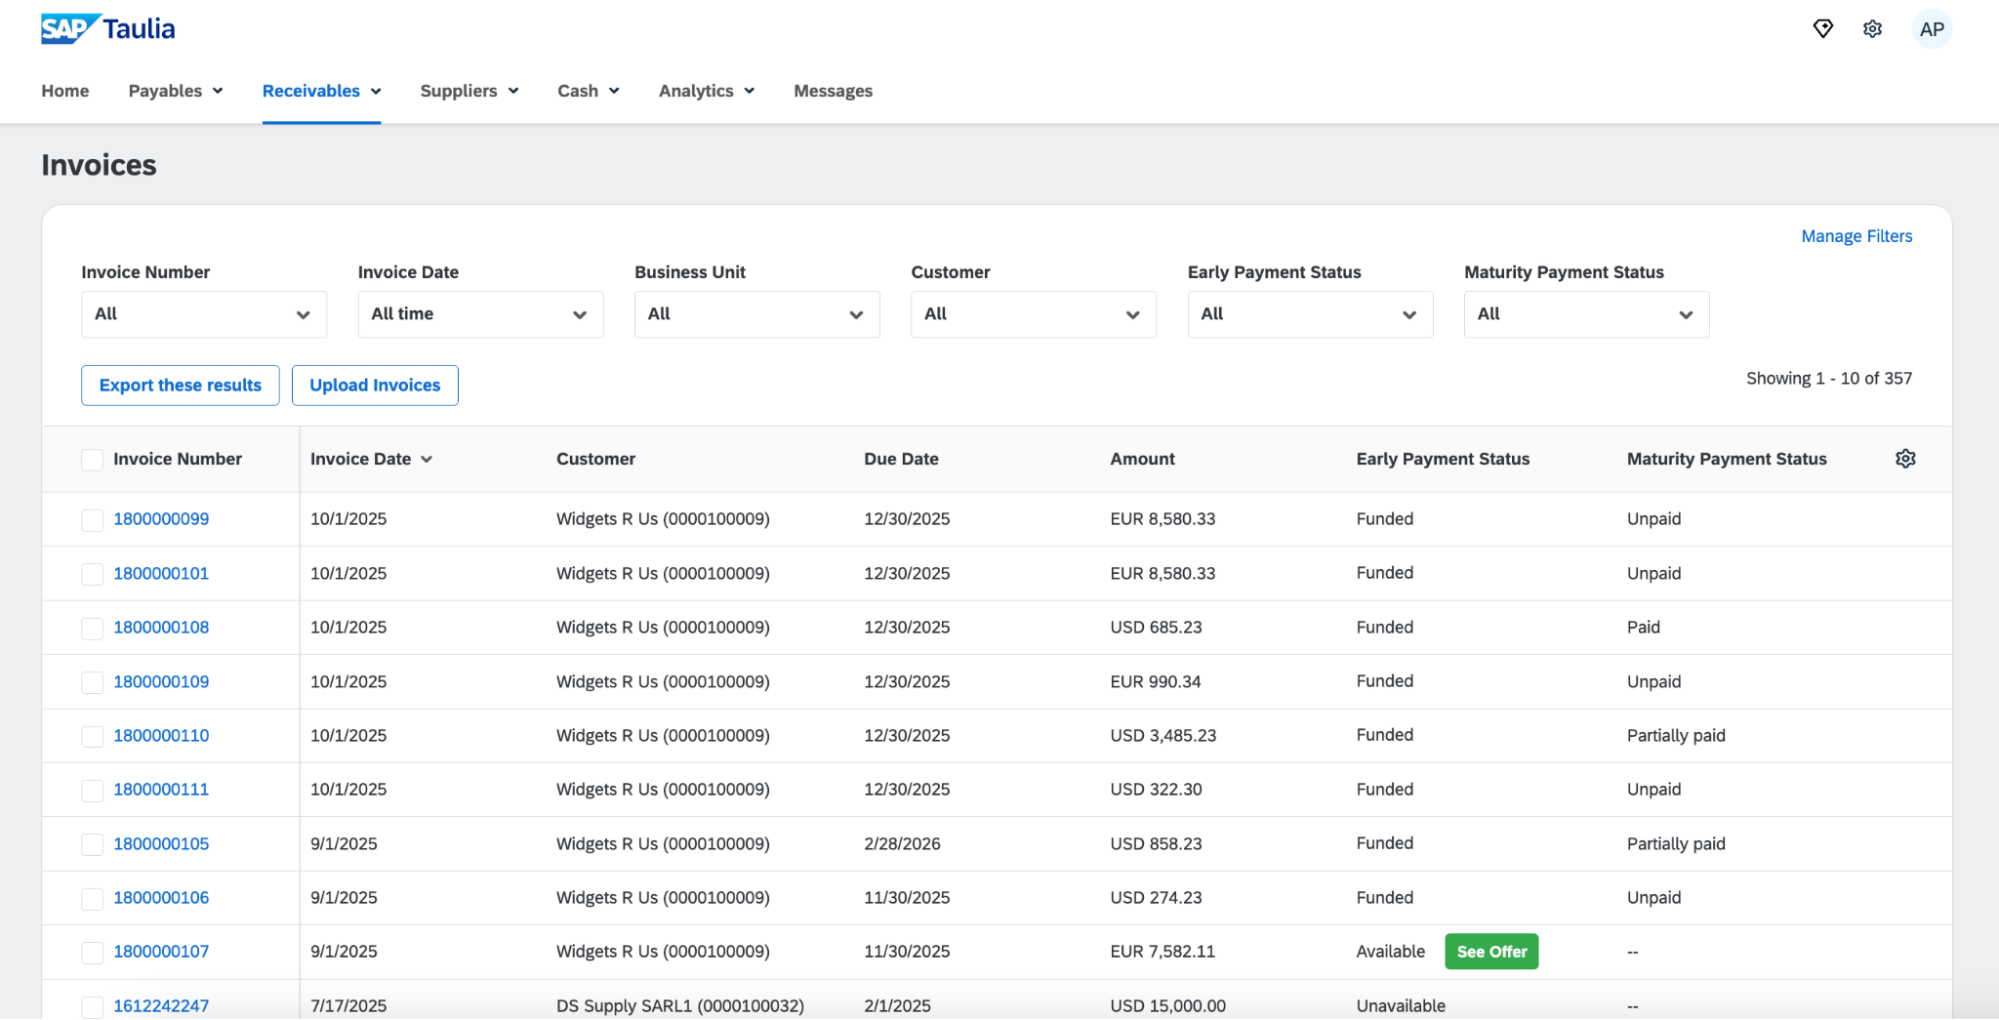Click the Upload Invoices button
Viewport: 1999px width, 1020px height.
coord(375,385)
